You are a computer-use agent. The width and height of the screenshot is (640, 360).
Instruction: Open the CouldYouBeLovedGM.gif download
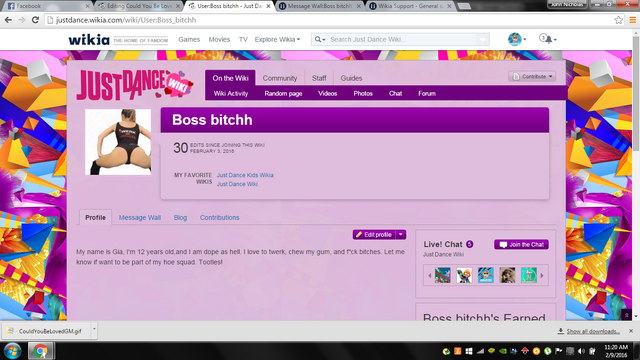click(46, 331)
